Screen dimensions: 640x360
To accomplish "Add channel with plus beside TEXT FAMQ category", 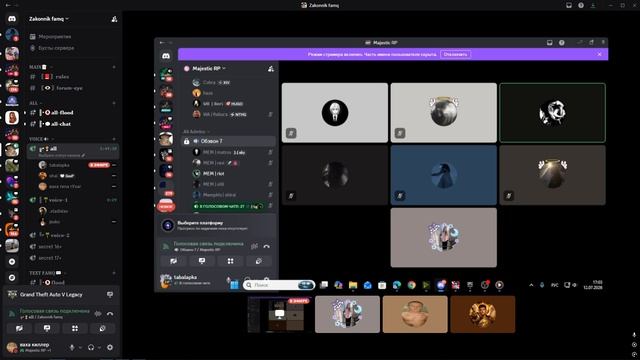I will pyautogui.click(x=114, y=273).
